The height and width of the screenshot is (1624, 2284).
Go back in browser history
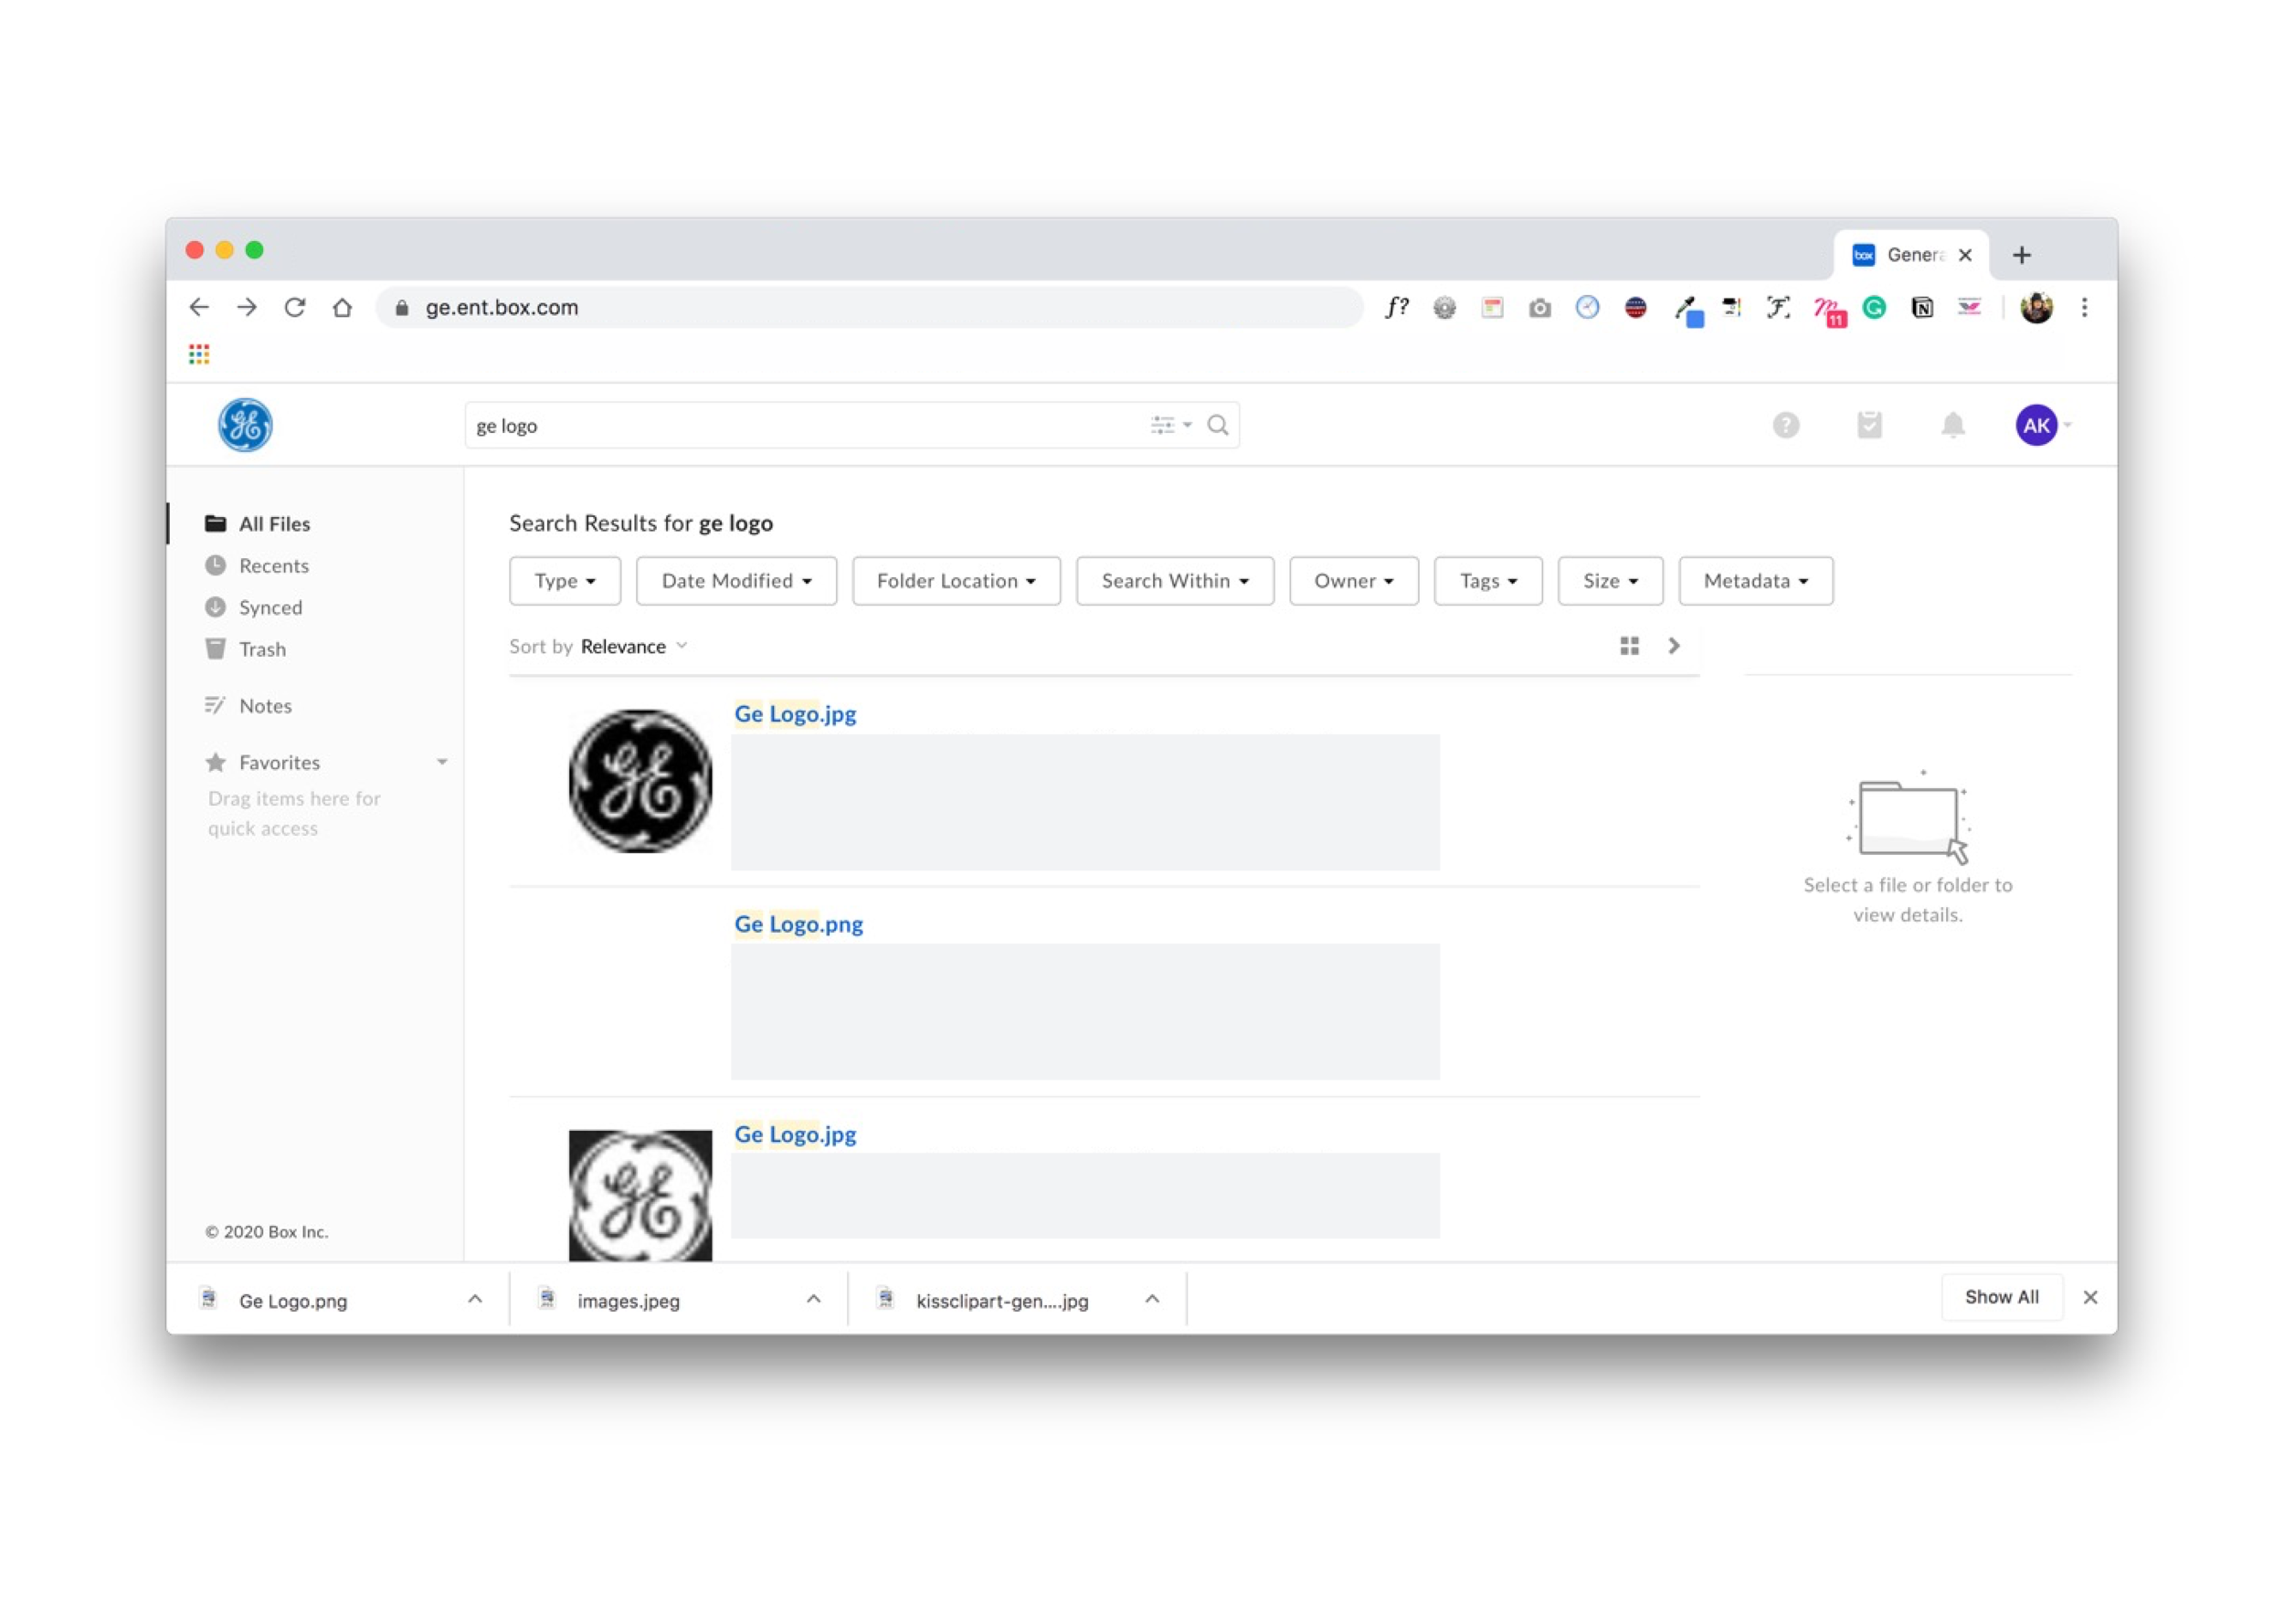pyautogui.click(x=199, y=307)
